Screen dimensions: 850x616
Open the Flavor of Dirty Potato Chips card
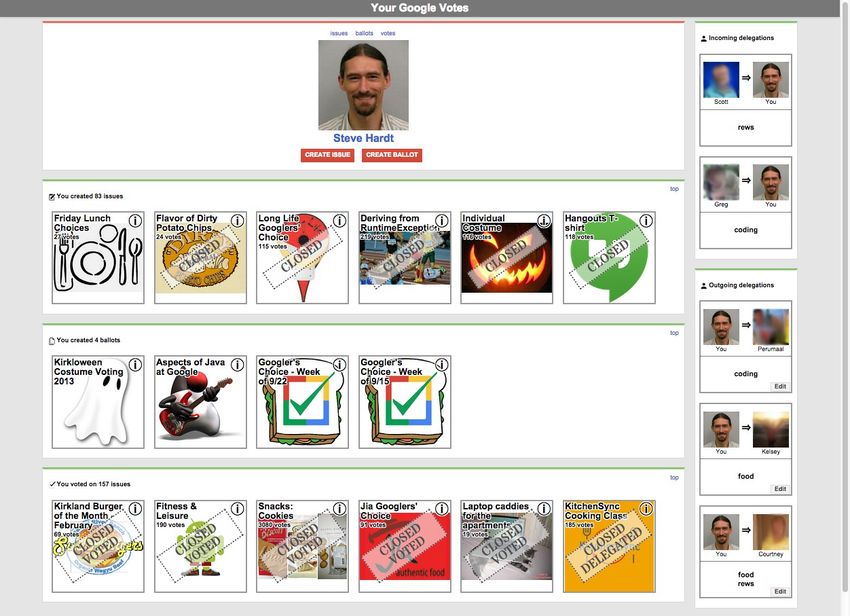pos(201,258)
